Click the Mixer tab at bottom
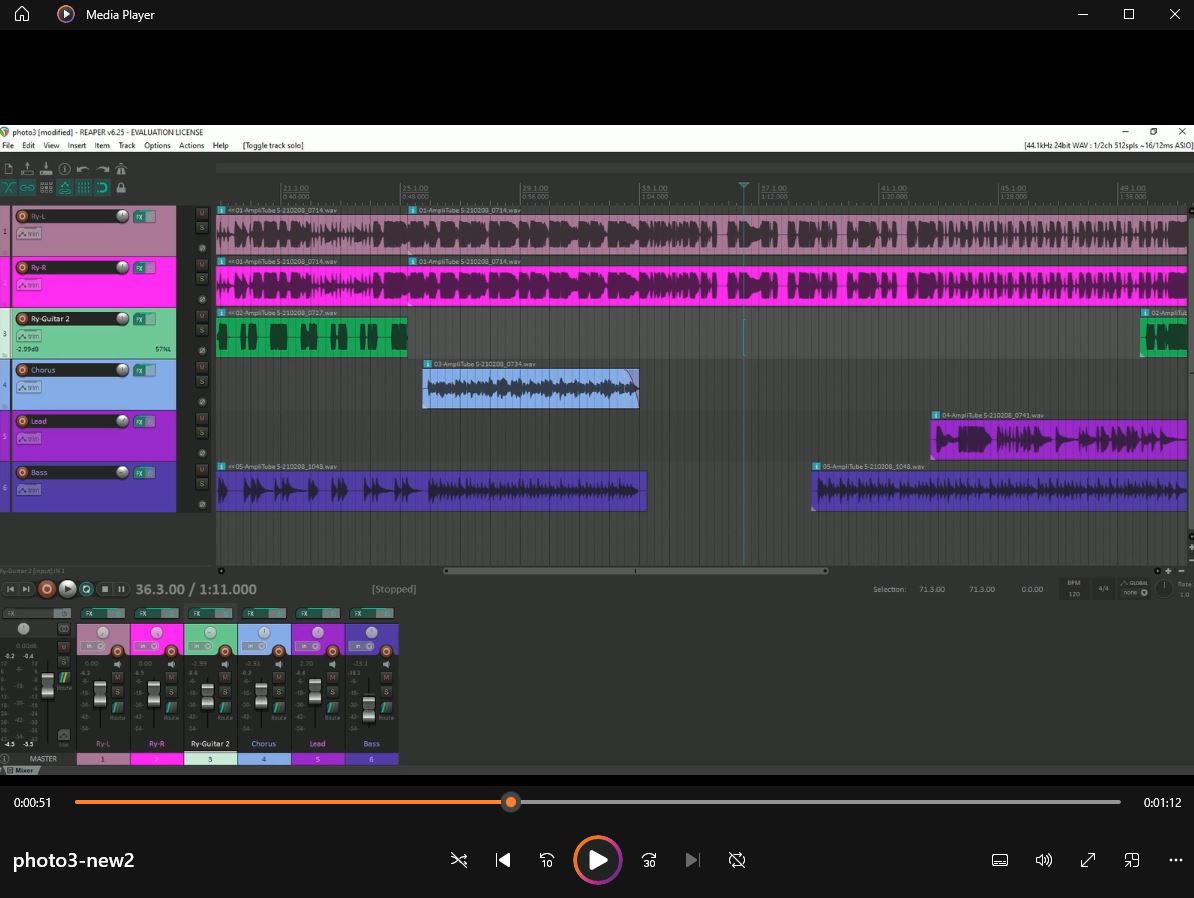The width and height of the screenshot is (1194, 898). pos(21,770)
